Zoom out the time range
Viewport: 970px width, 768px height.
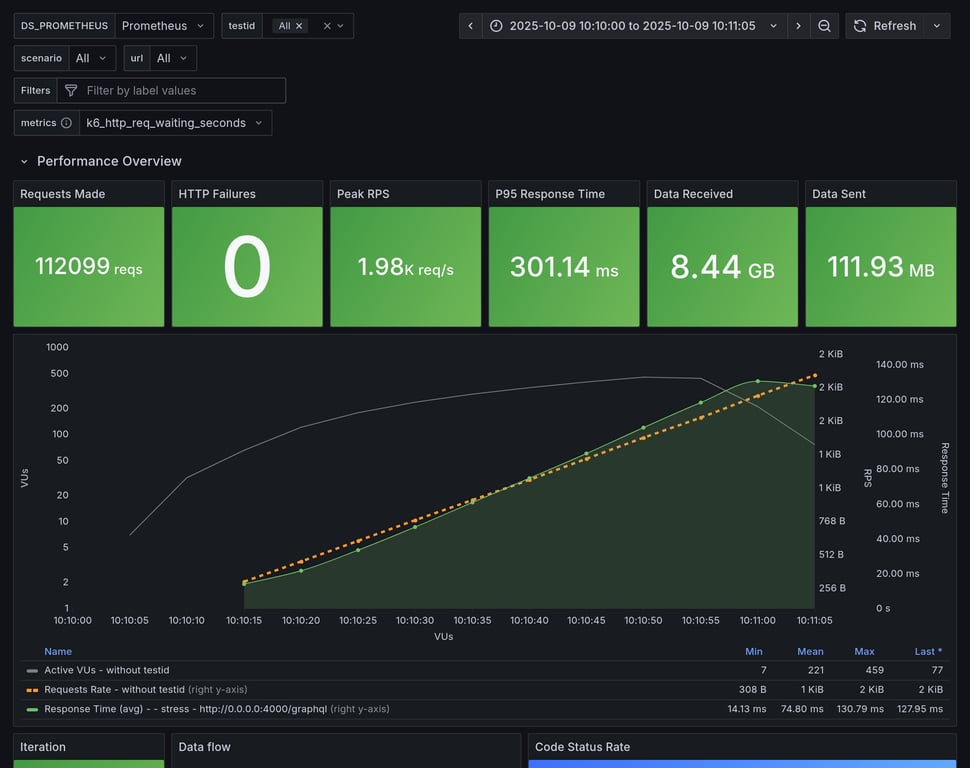[x=824, y=26]
